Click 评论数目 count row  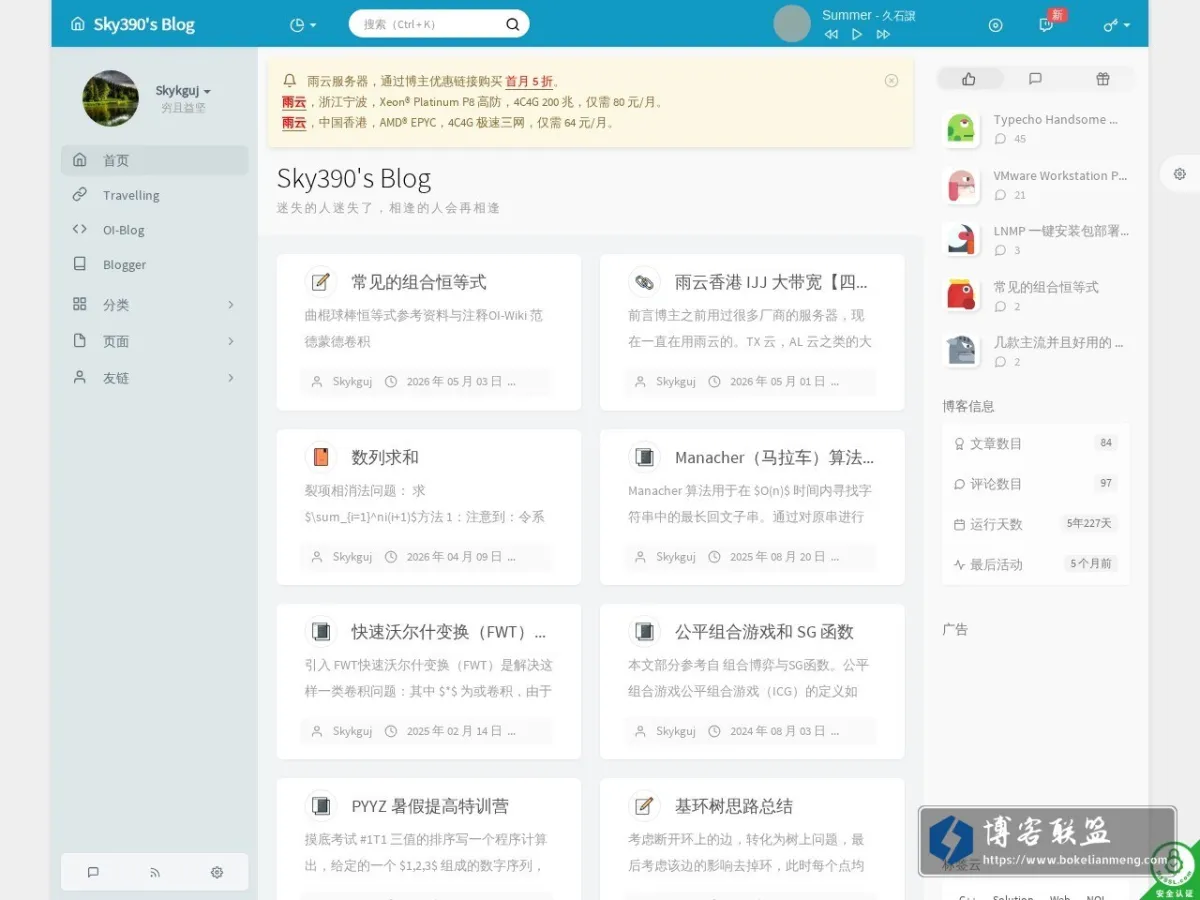coord(1036,484)
